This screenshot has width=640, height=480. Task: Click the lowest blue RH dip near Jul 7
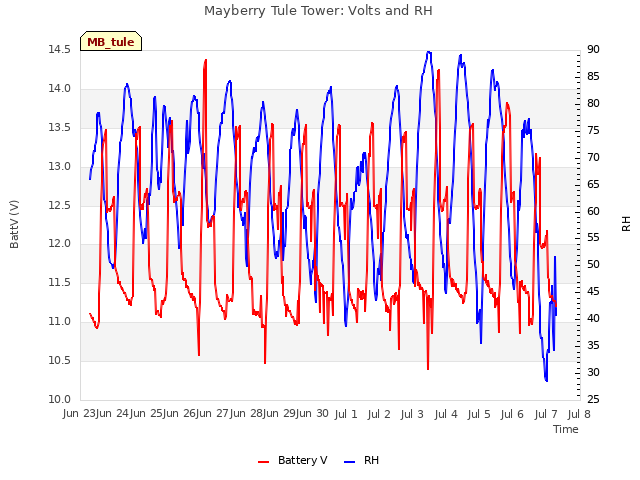click(x=546, y=380)
